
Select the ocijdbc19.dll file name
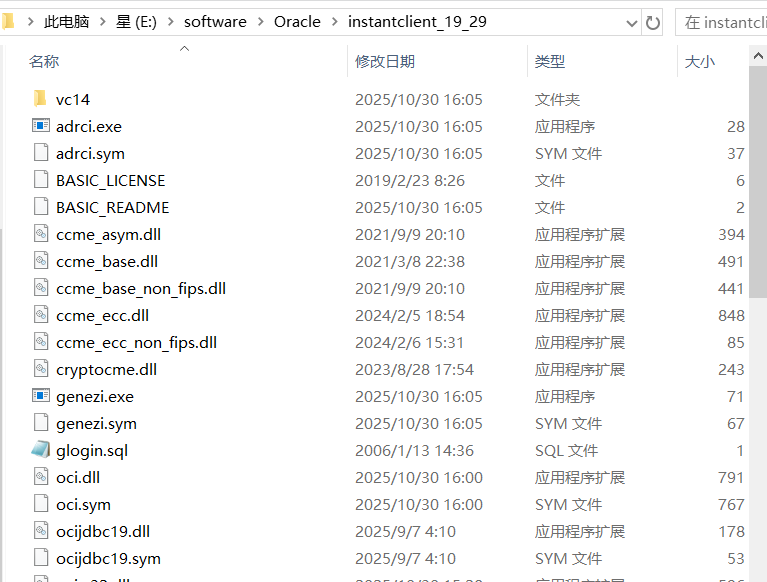(103, 532)
